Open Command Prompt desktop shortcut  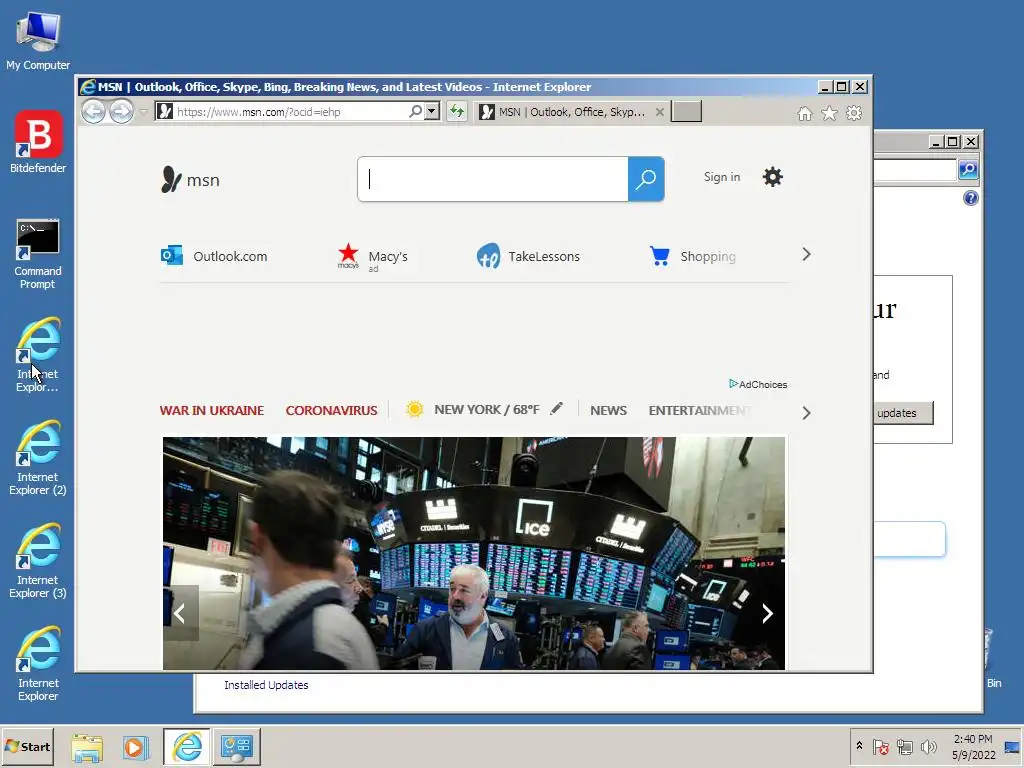pyautogui.click(x=38, y=254)
